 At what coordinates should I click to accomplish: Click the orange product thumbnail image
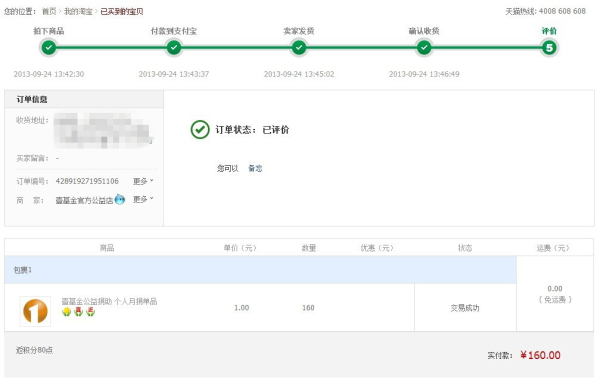35,311
